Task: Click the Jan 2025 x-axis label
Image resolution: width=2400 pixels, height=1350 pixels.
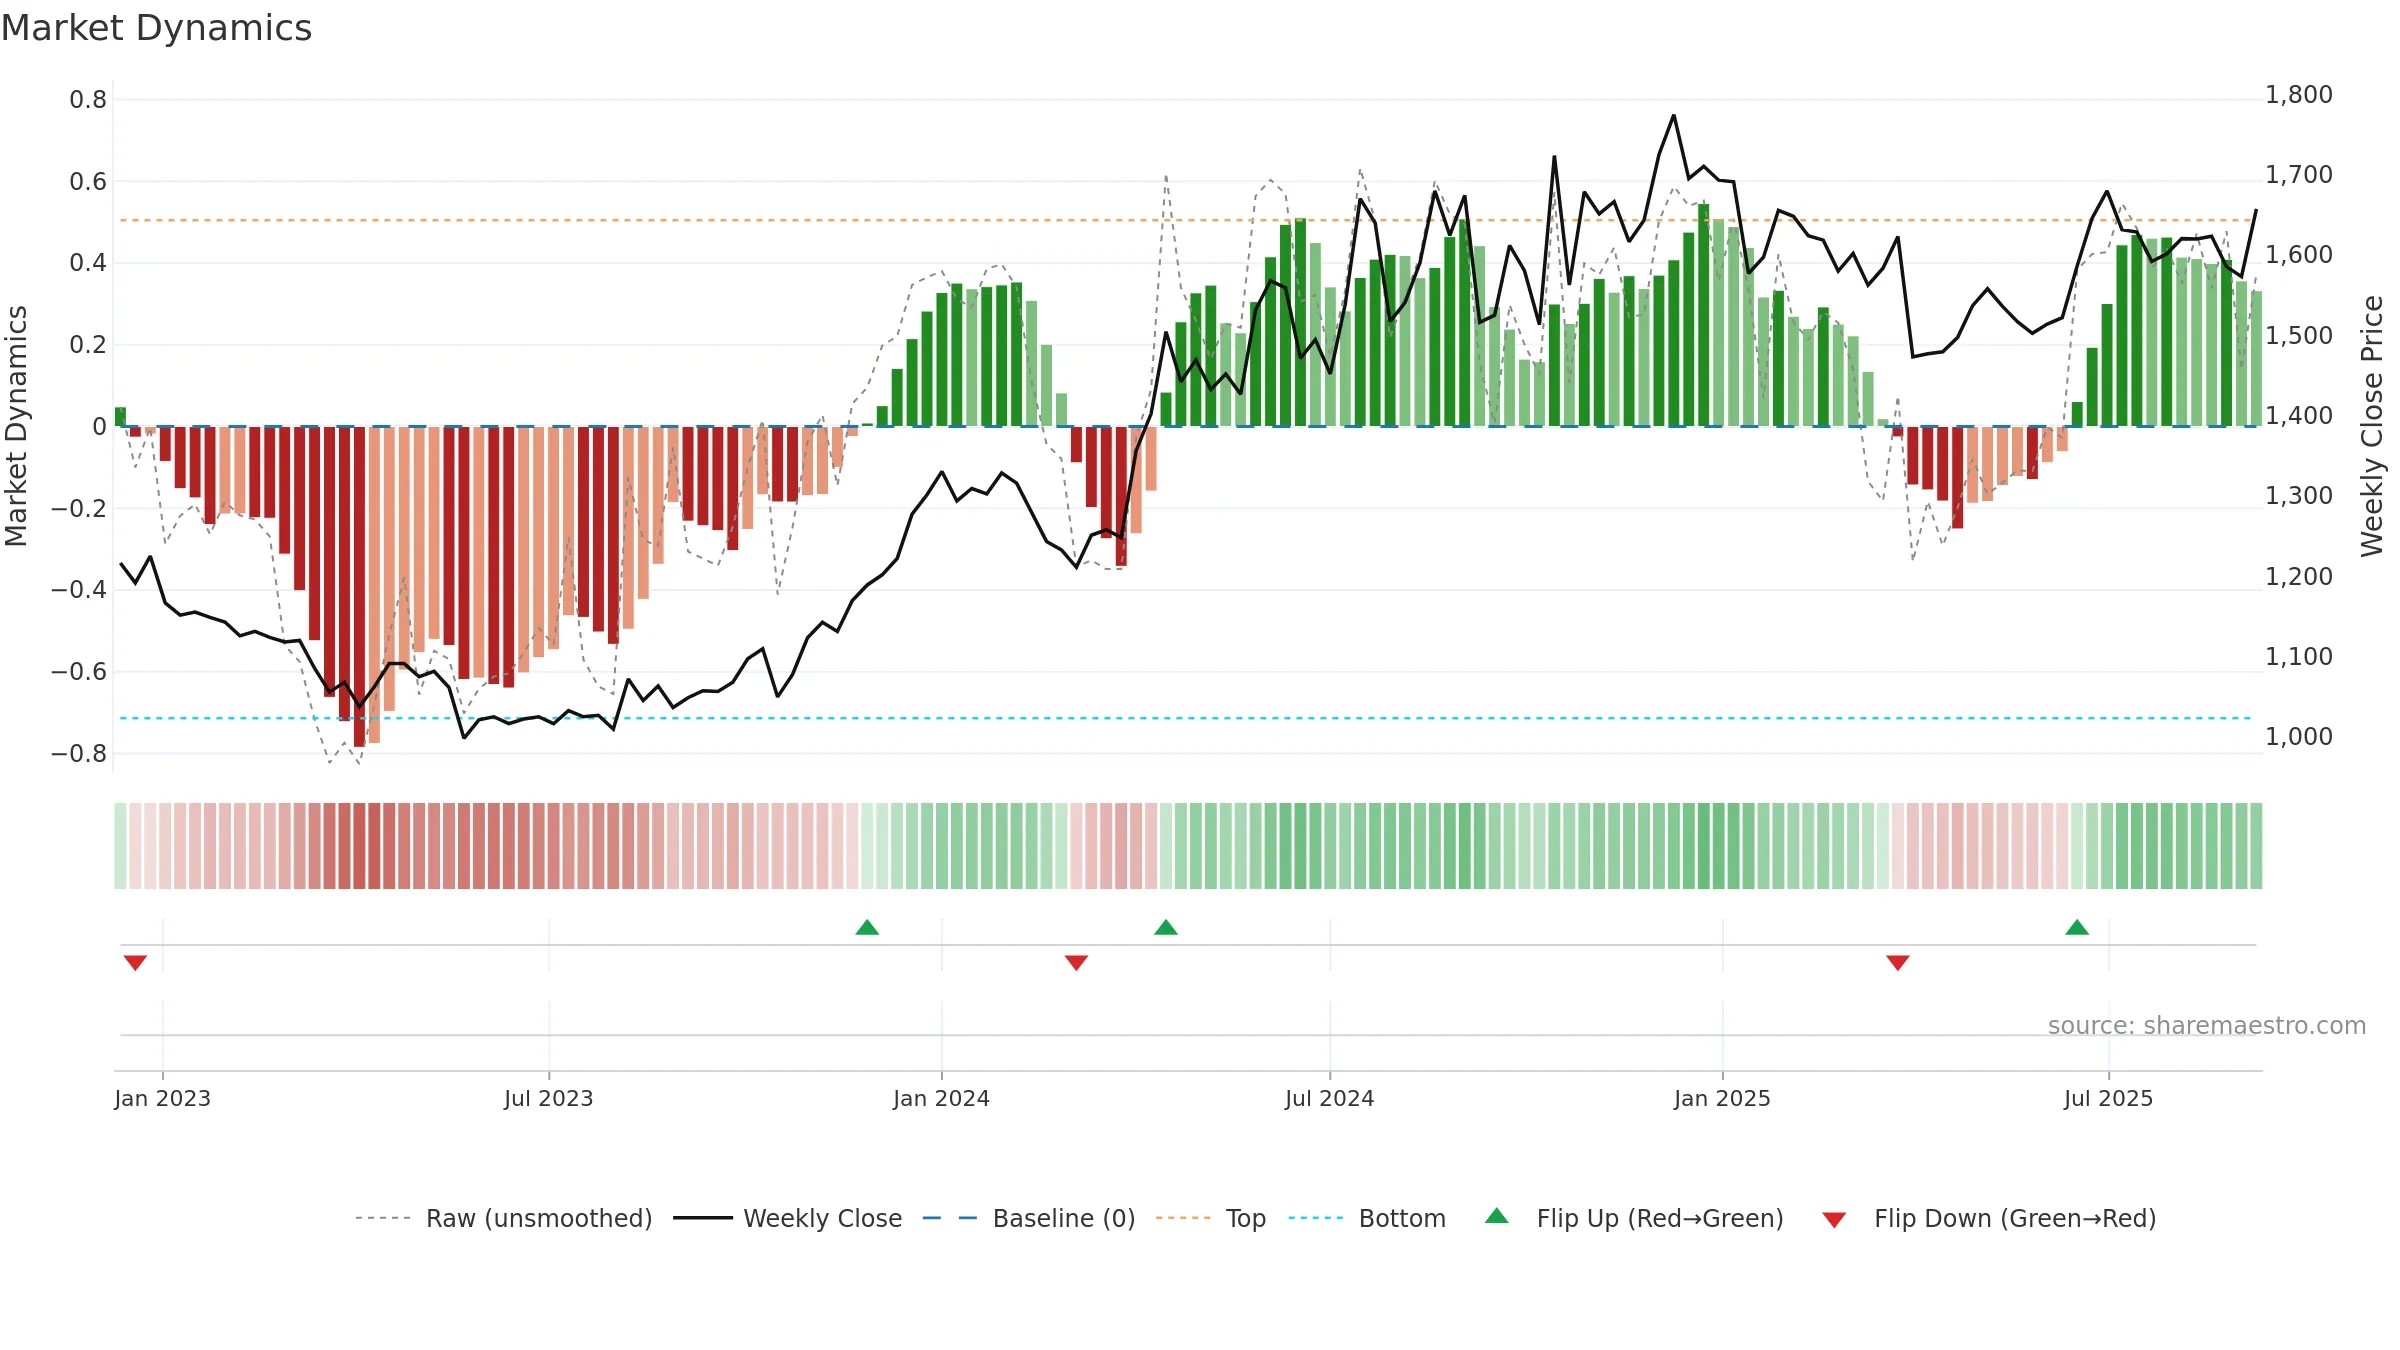Action: (x=1722, y=1098)
